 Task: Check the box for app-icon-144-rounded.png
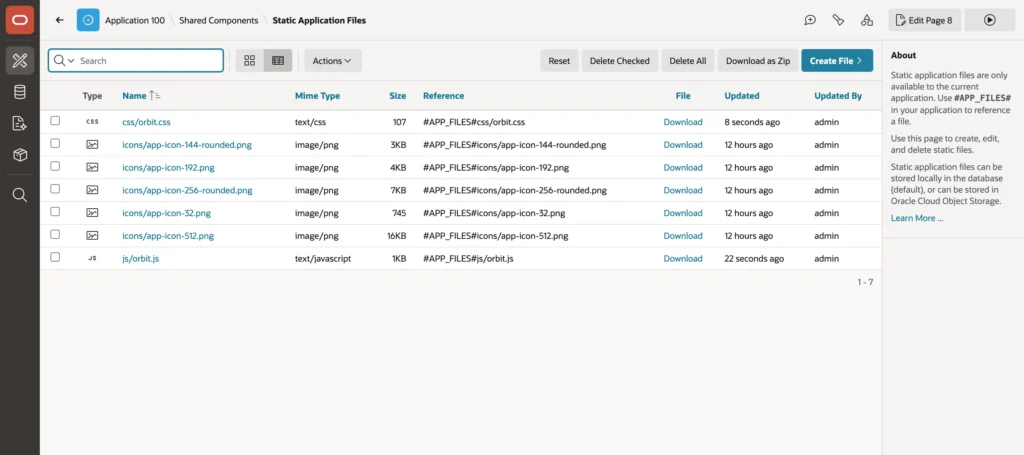click(55, 144)
